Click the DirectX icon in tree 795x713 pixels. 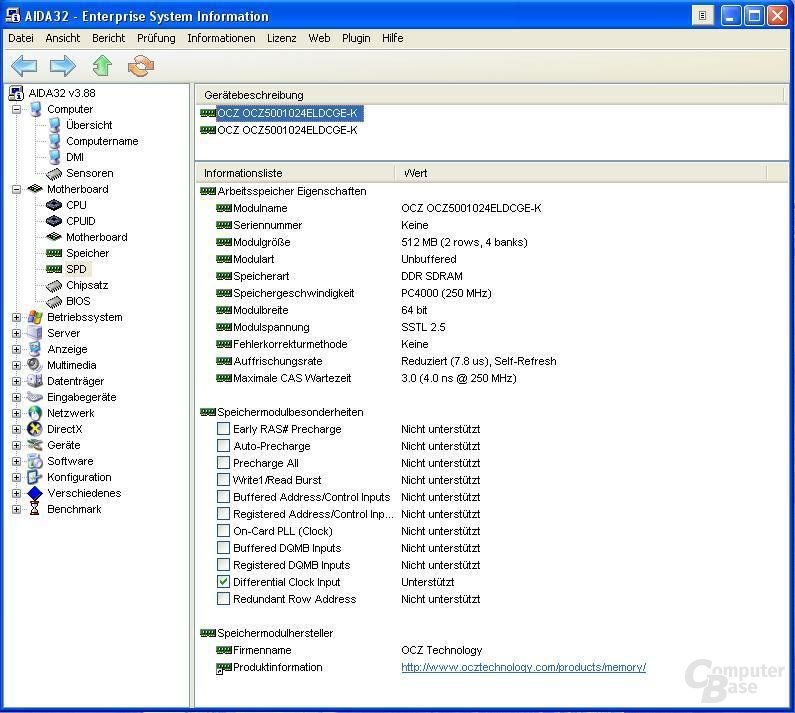[35, 429]
